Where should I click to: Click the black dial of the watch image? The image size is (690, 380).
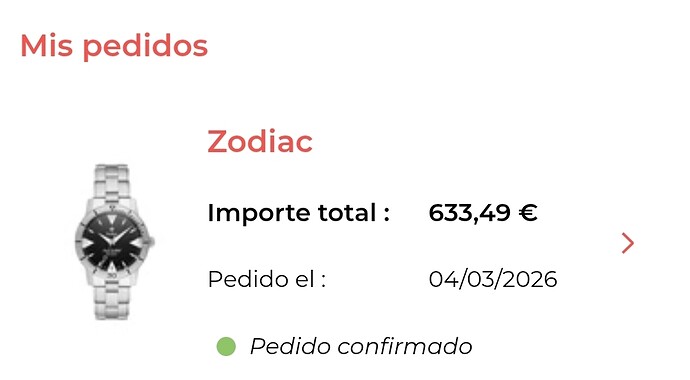[x=113, y=241]
